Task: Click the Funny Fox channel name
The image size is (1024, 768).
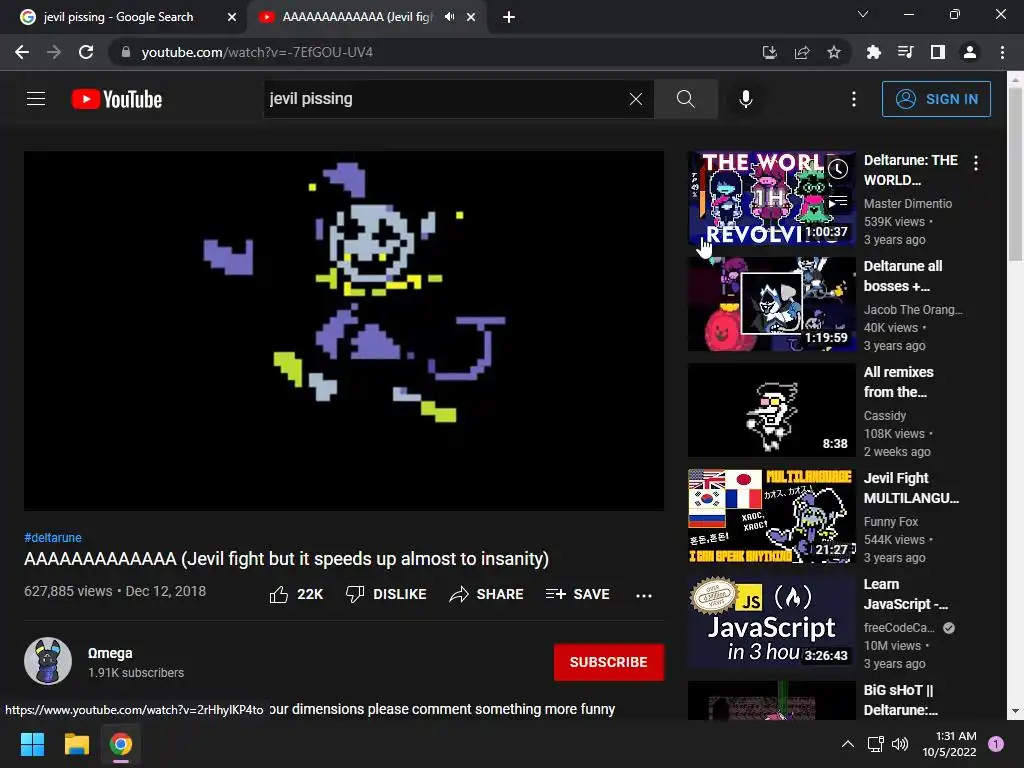Action: (891, 522)
